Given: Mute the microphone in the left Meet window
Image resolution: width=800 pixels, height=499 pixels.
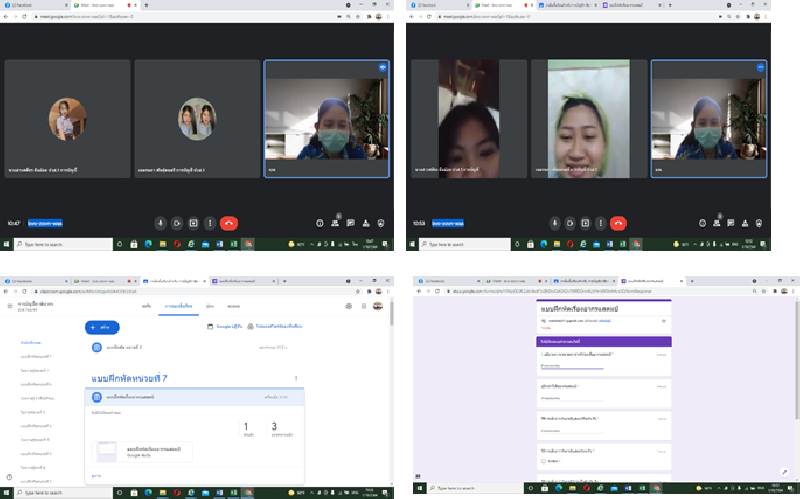Looking at the screenshot, I should point(160,223).
